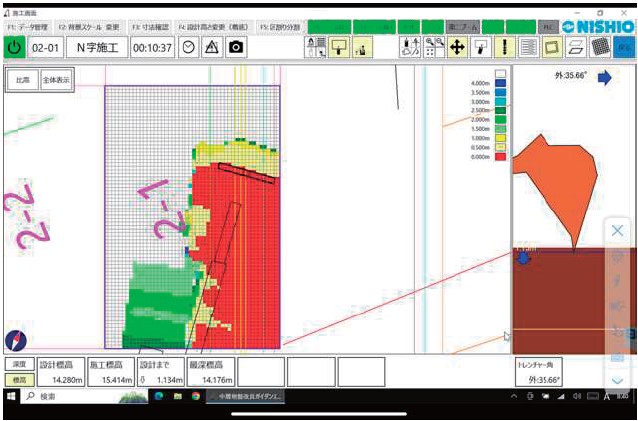The image size is (638, 421).
Task: Click the 設計まで 1.134m value box
Action: coord(161,372)
